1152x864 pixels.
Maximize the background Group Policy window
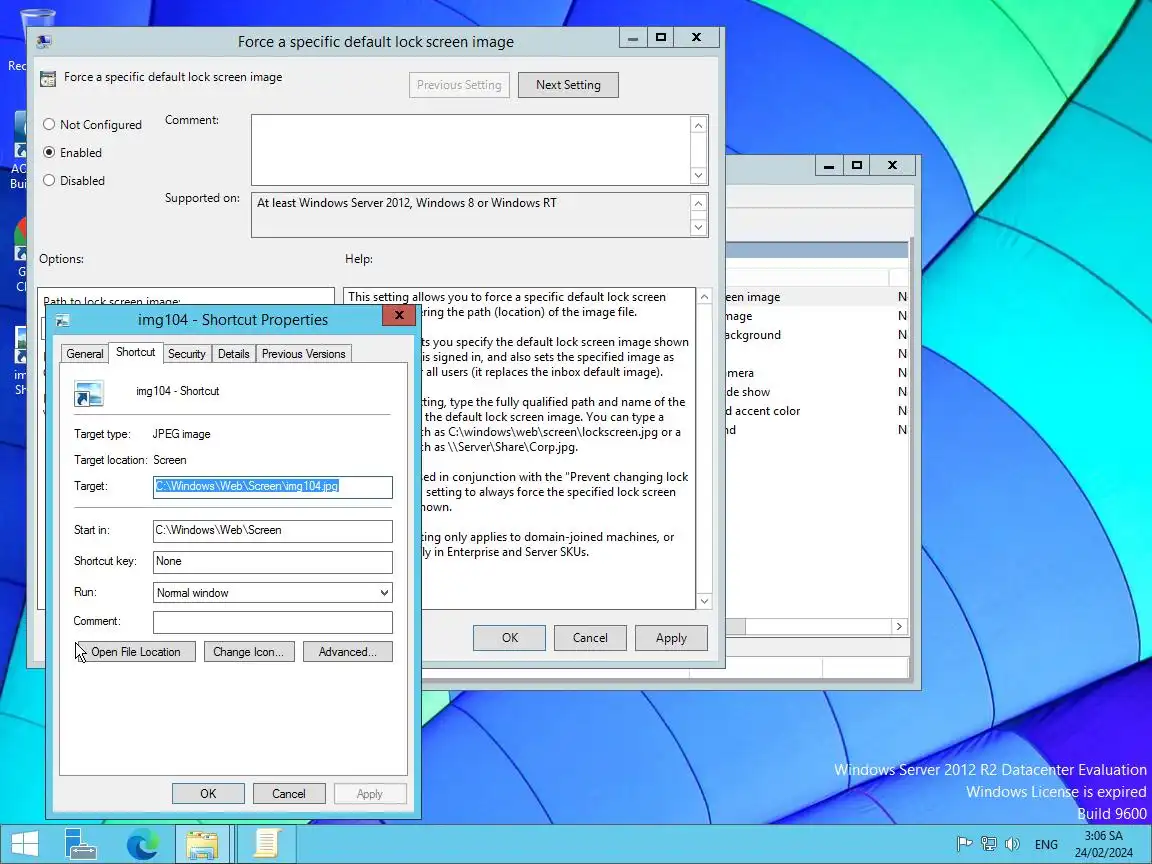pos(857,165)
